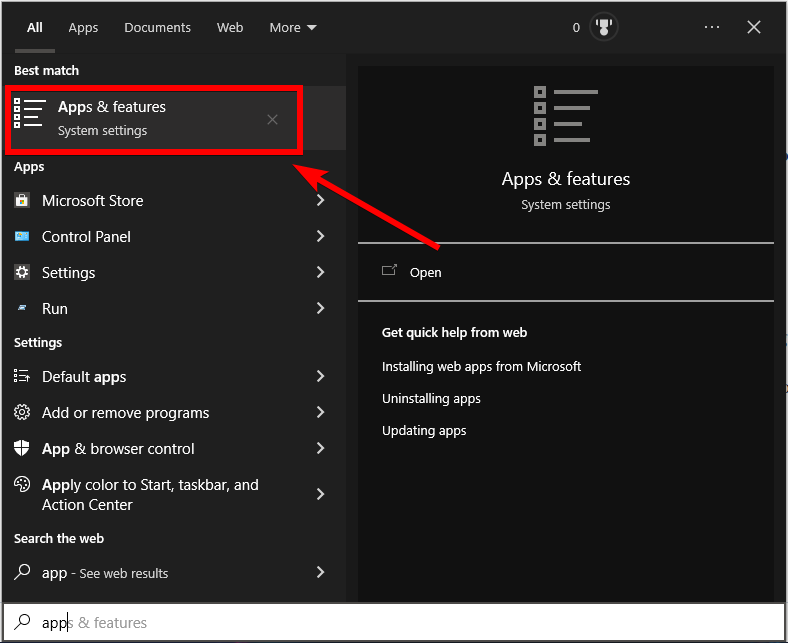This screenshot has width=788, height=643.
Task: Click the rewards points count 0
Action: pos(576,27)
